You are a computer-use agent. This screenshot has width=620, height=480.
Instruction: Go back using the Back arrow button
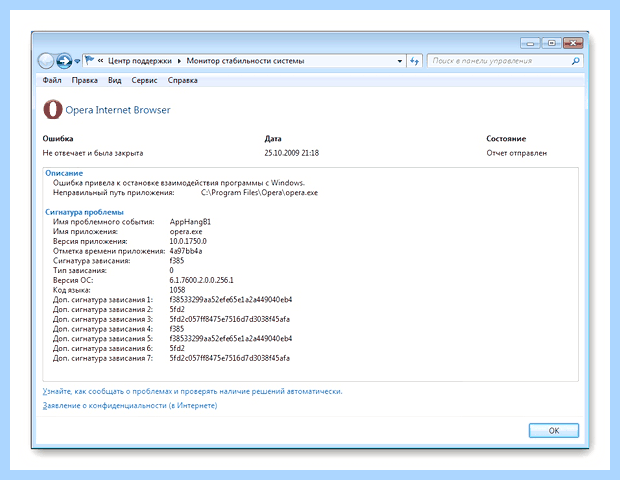tap(46, 61)
